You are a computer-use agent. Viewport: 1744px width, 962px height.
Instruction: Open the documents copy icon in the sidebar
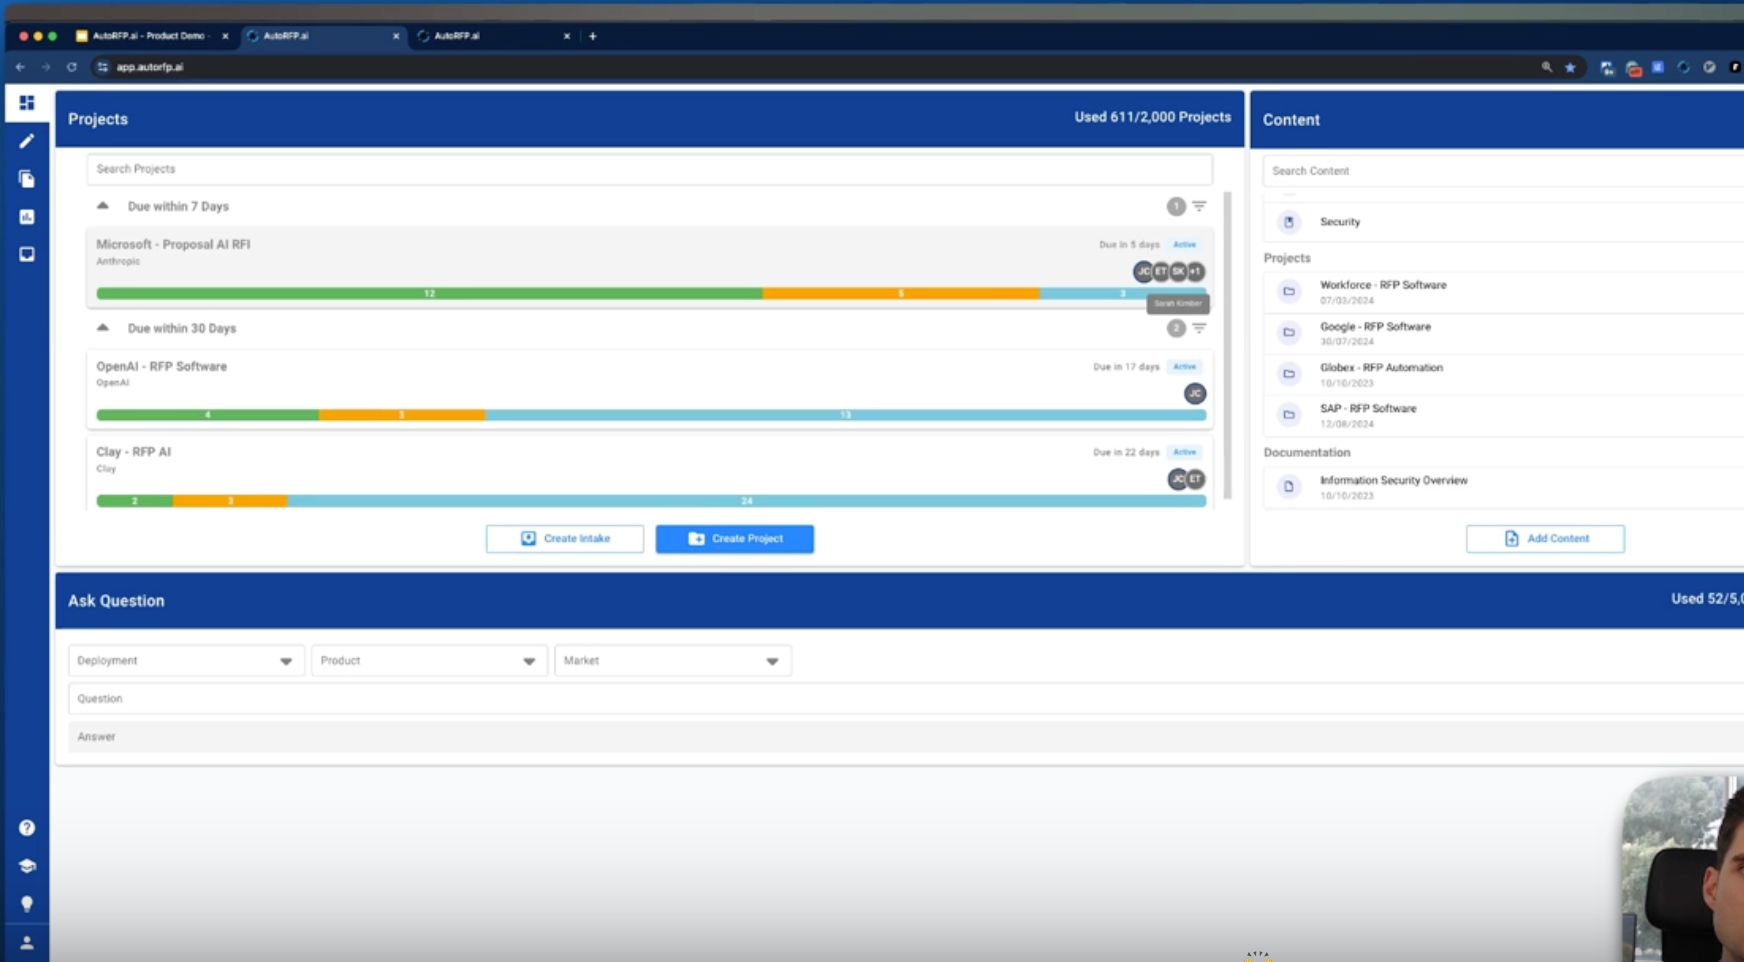point(27,179)
